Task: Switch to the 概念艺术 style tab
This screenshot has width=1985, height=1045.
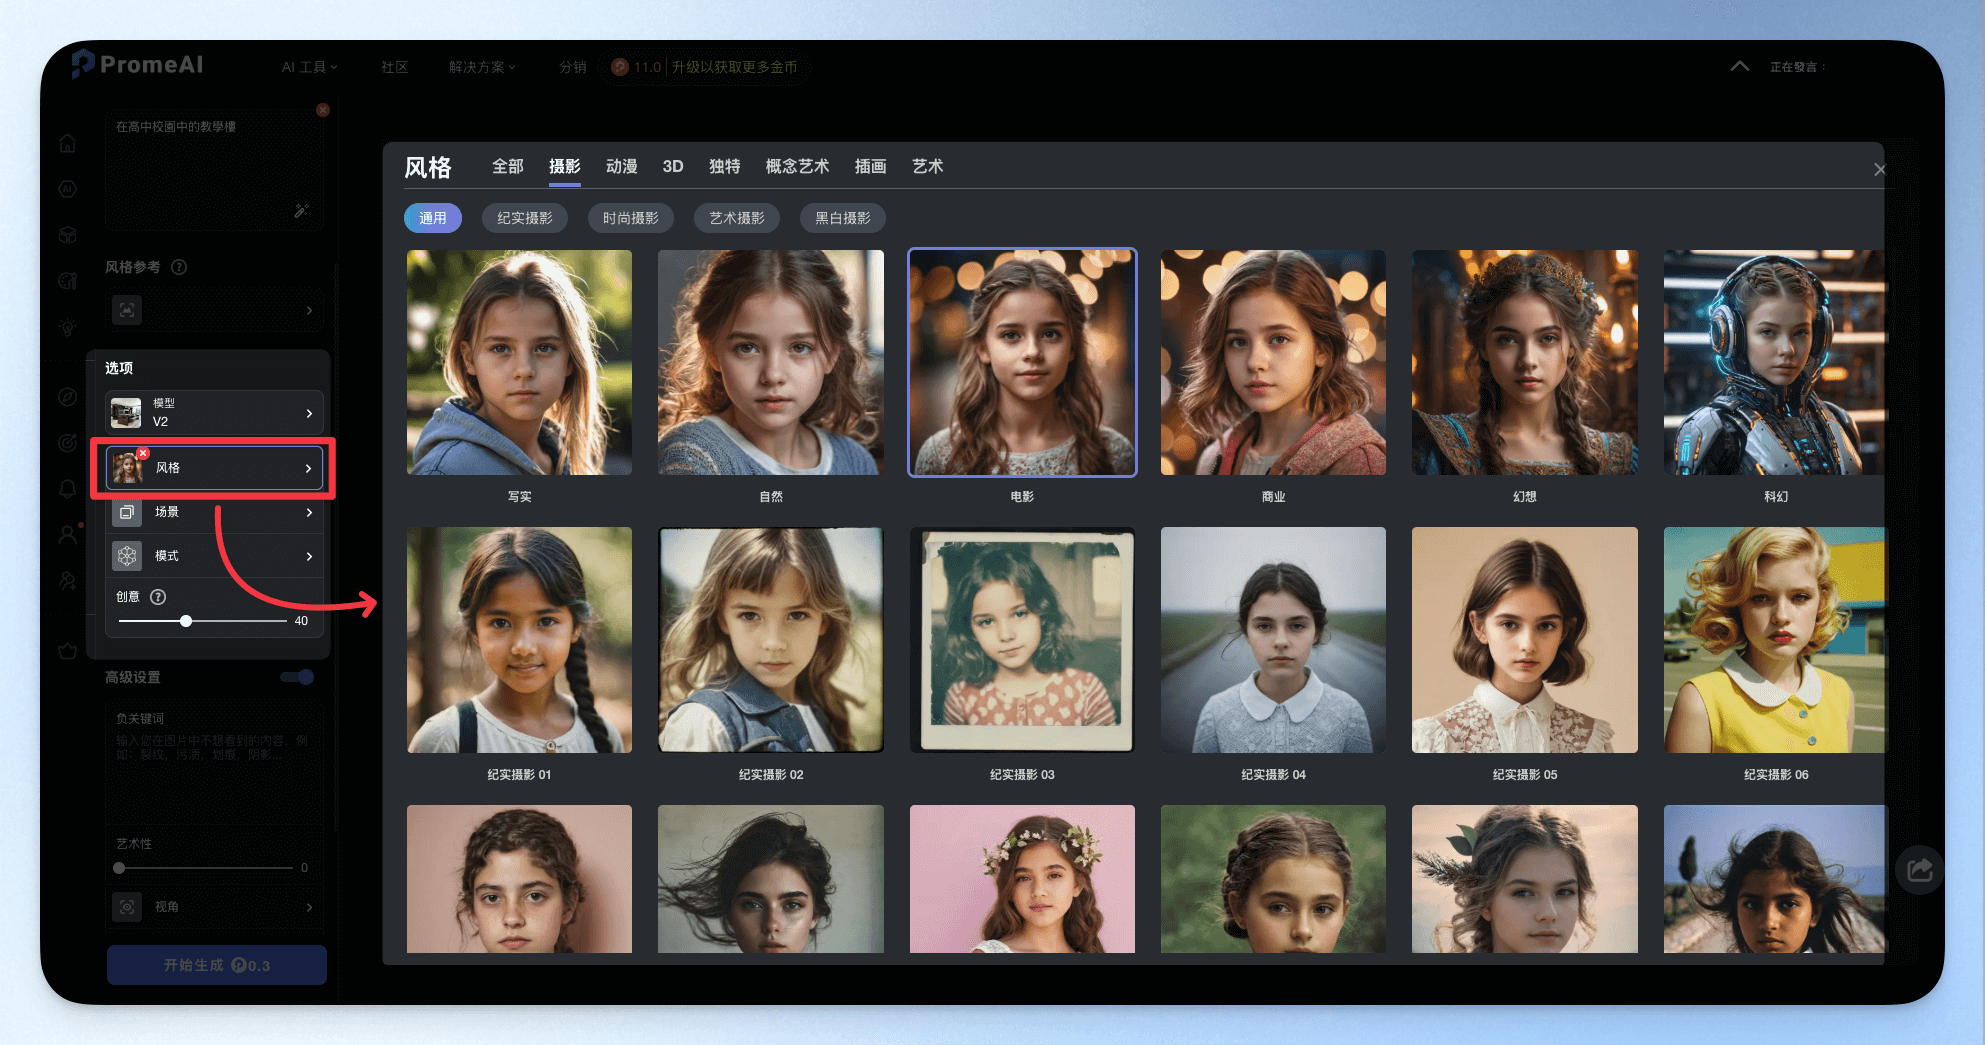Action: 797,166
